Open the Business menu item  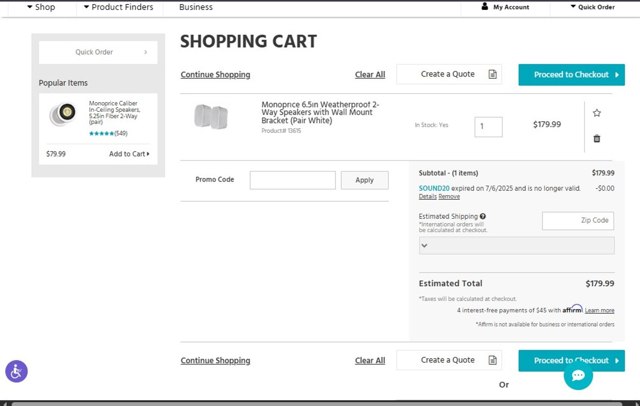[x=196, y=7]
